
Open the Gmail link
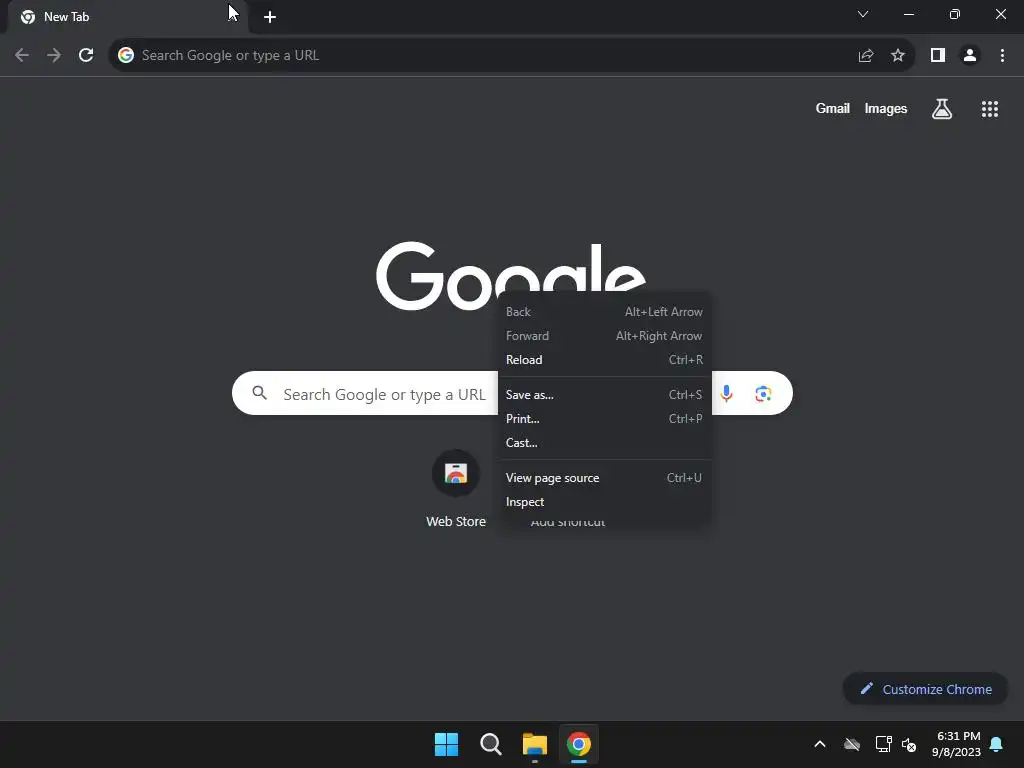[832, 108]
